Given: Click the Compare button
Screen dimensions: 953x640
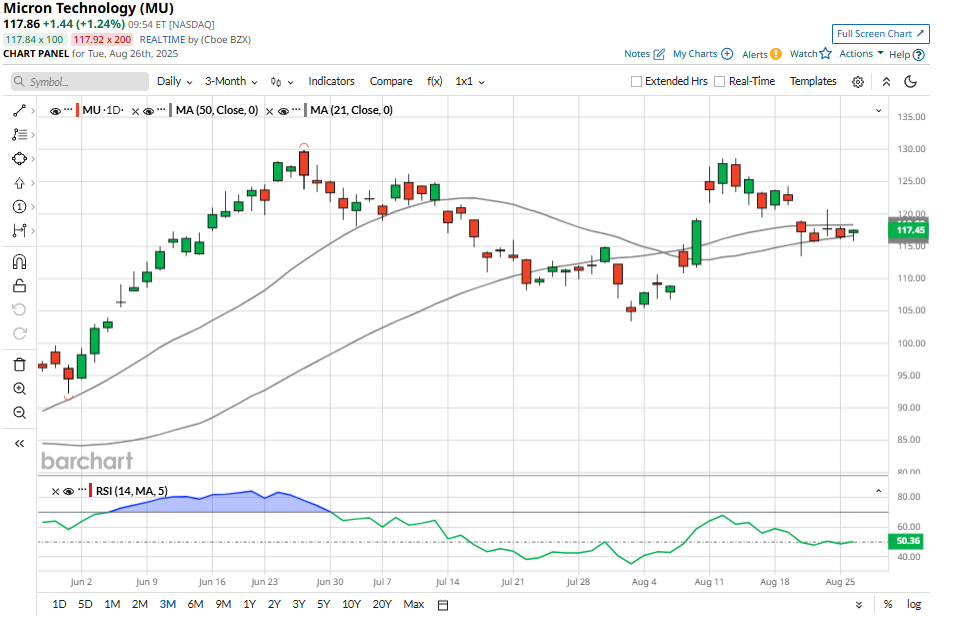Looking at the screenshot, I should (x=391, y=81).
